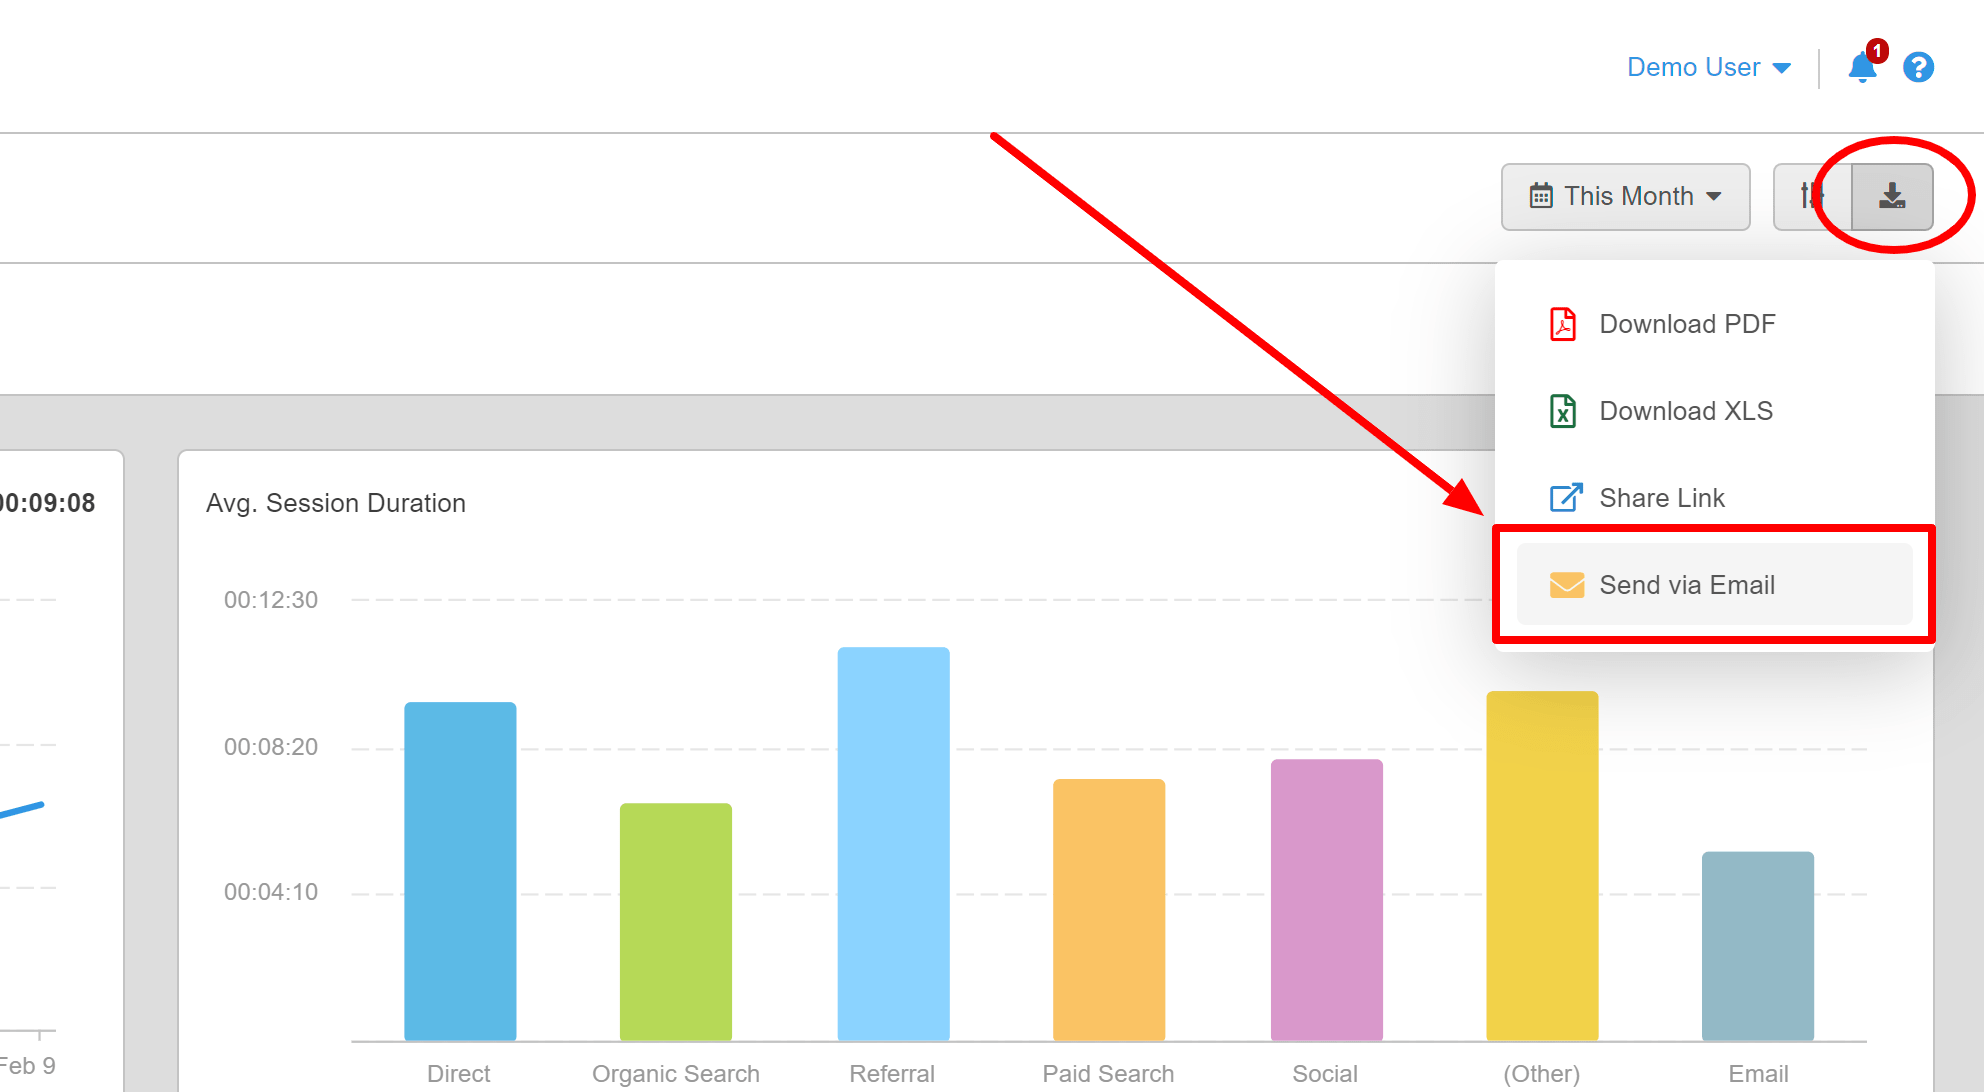Select Share Link menu item
Screen dimensions: 1984x1092
click(1664, 498)
